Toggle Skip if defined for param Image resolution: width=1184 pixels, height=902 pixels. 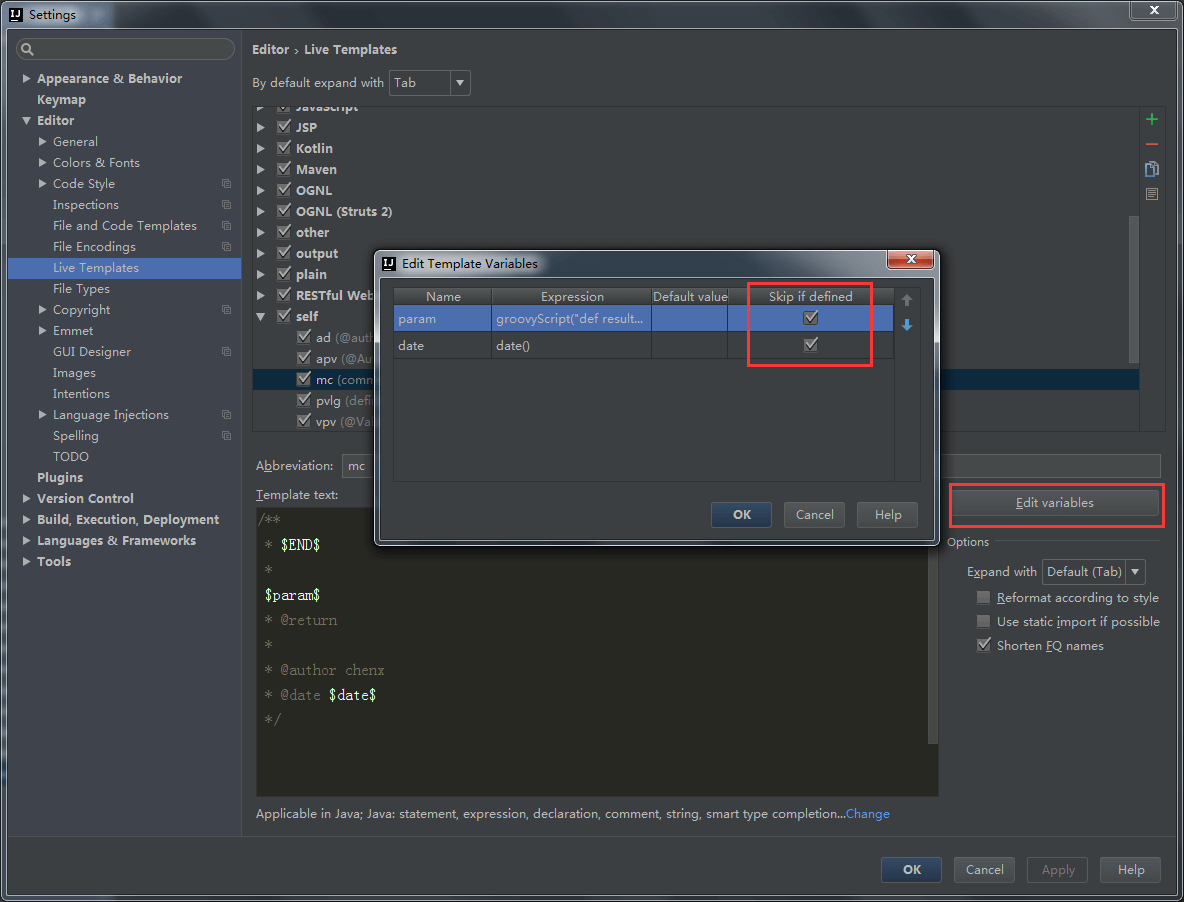coord(811,318)
